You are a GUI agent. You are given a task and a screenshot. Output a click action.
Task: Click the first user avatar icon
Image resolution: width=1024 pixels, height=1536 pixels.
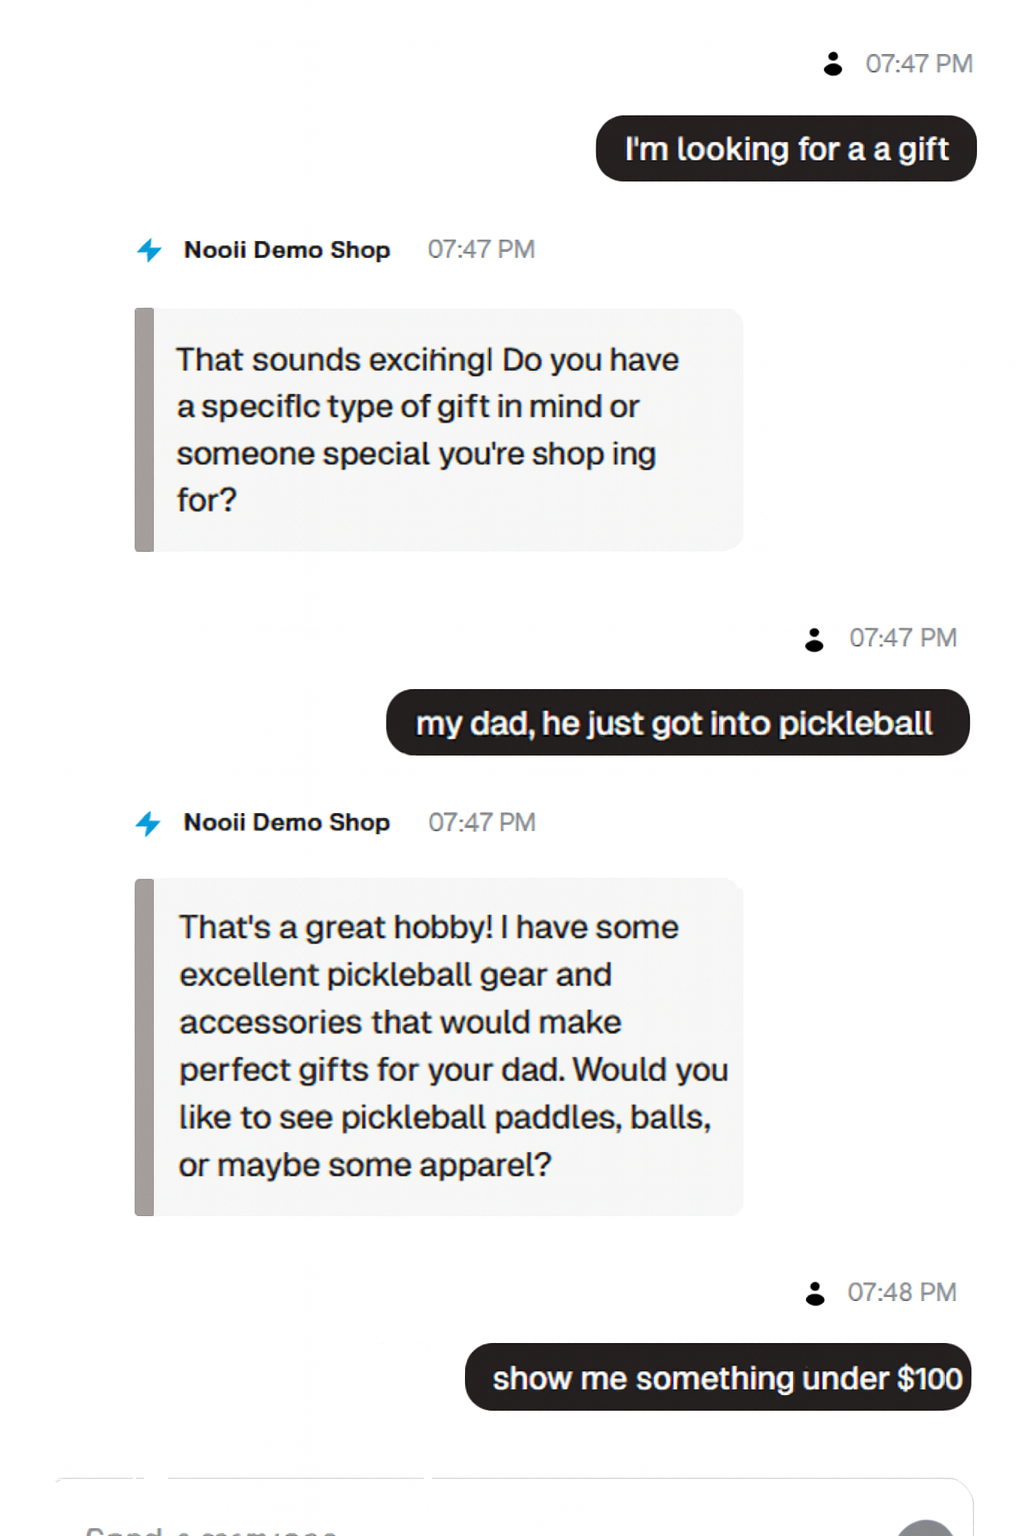(832, 64)
